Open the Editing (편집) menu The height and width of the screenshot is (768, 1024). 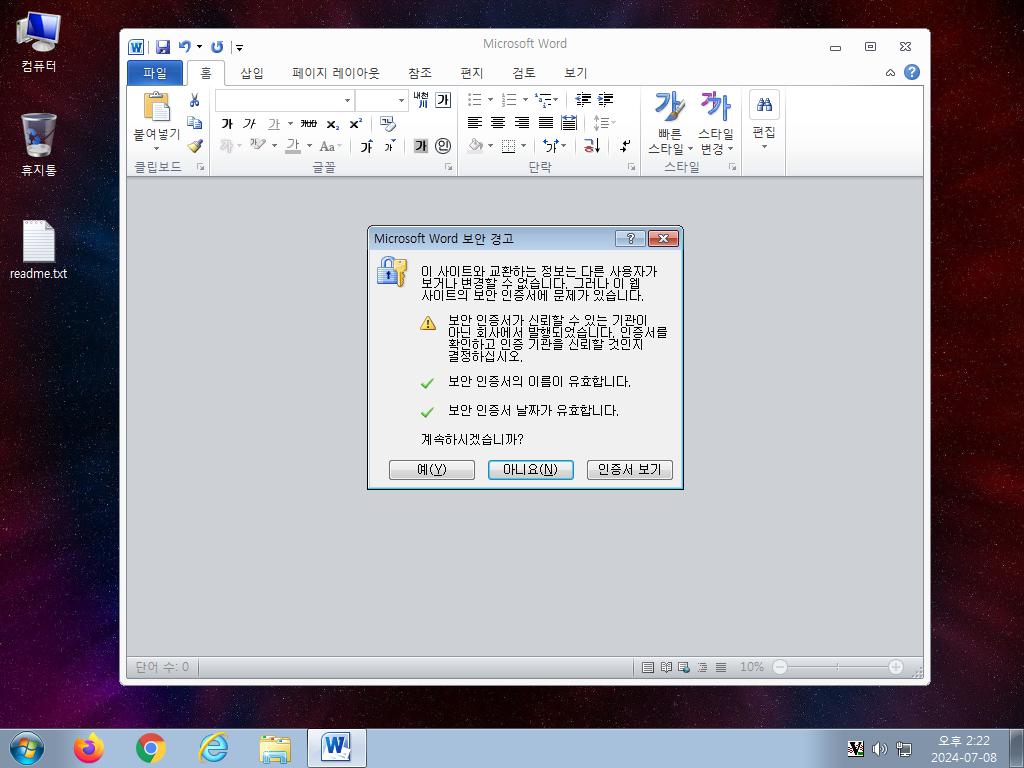click(763, 122)
